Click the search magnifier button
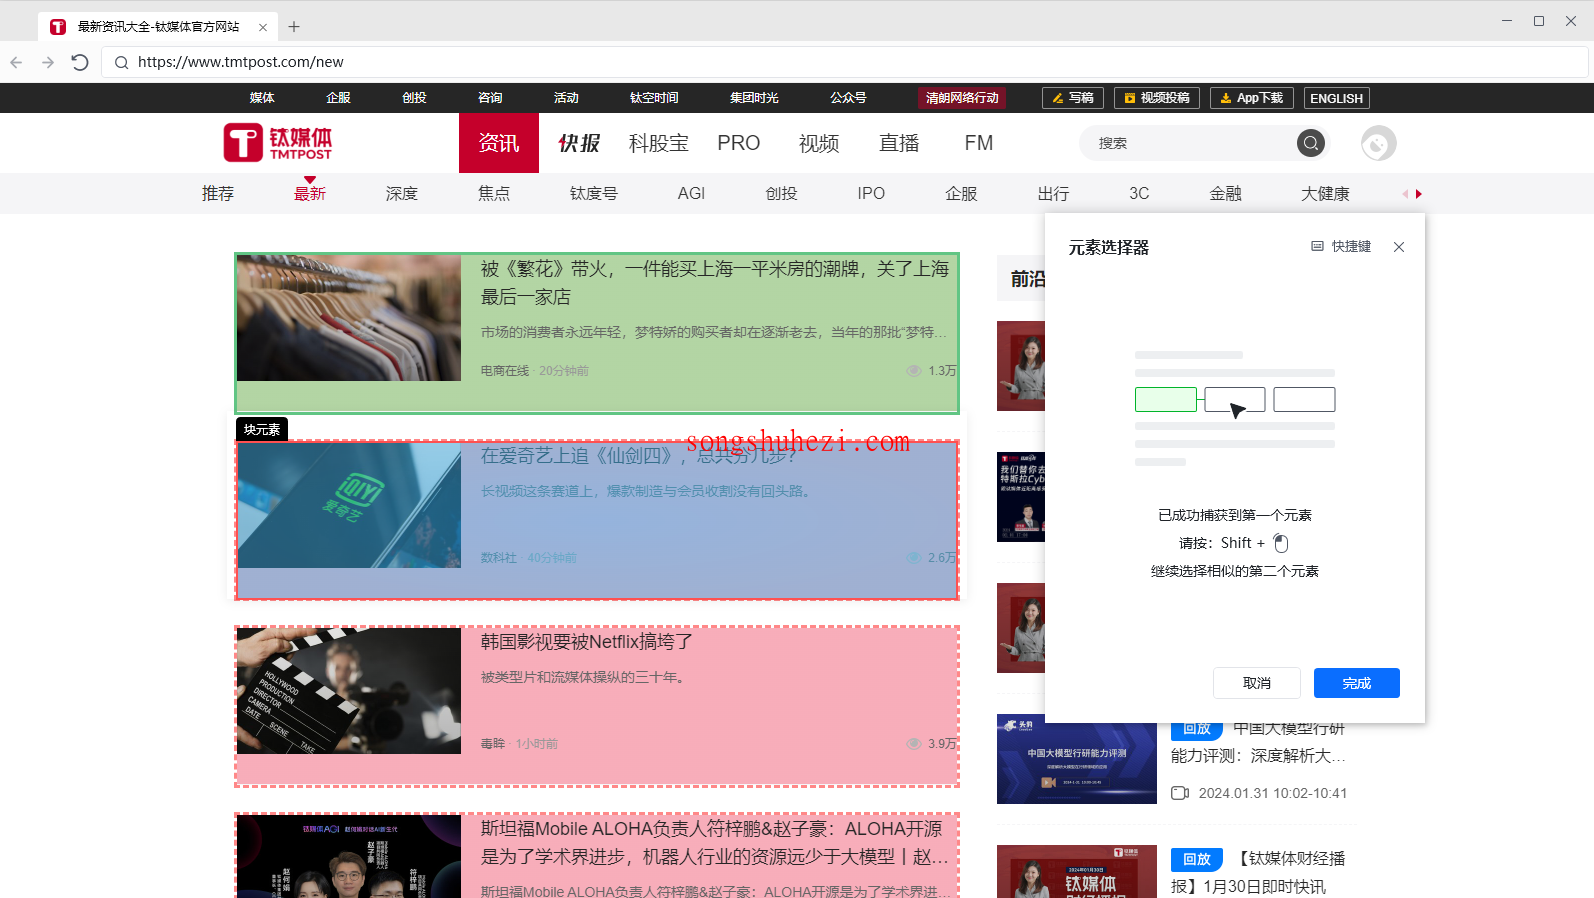 tap(1311, 143)
